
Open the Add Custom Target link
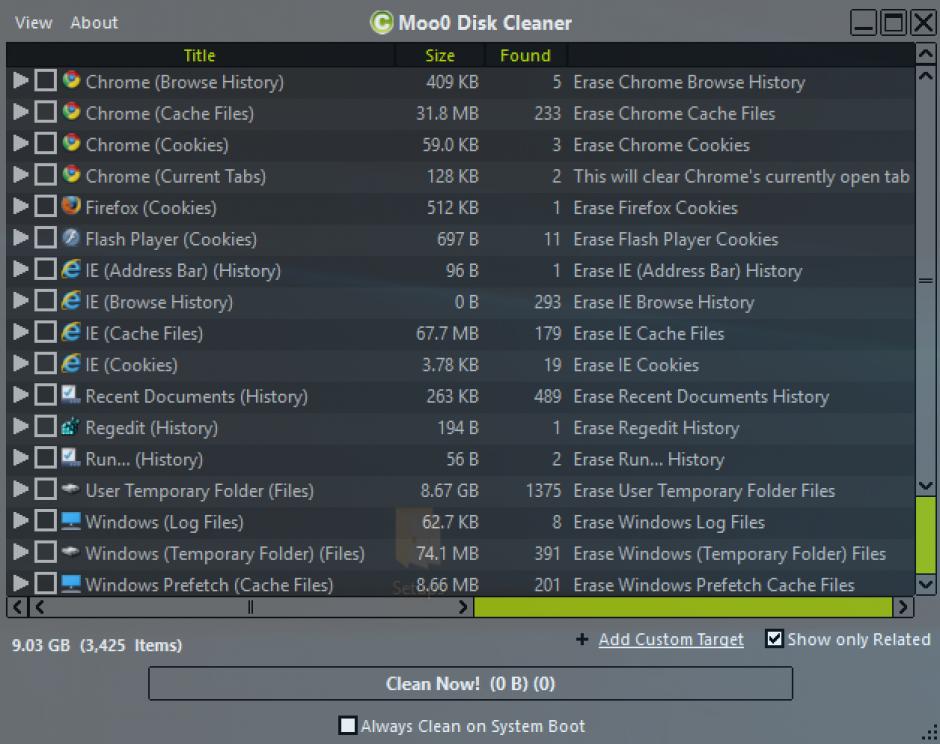coord(671,639)
